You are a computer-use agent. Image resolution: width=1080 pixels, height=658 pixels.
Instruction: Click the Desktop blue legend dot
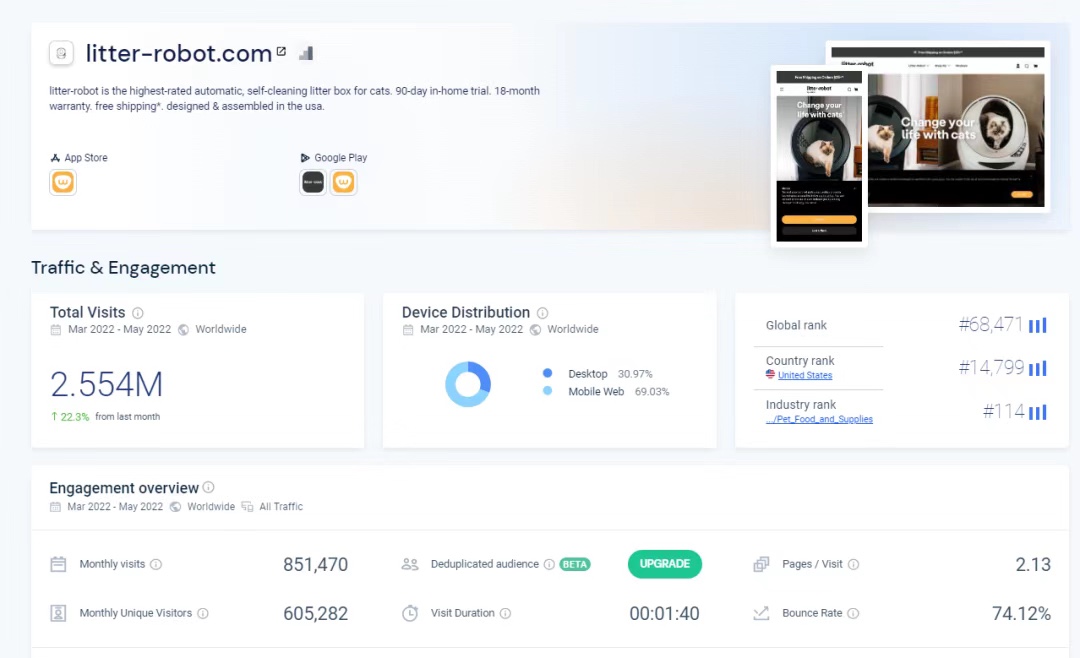point(547,374)
